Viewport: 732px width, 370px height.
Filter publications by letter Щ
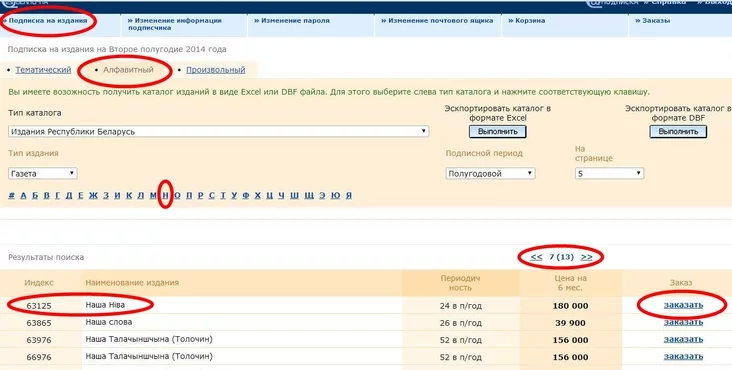309,195
